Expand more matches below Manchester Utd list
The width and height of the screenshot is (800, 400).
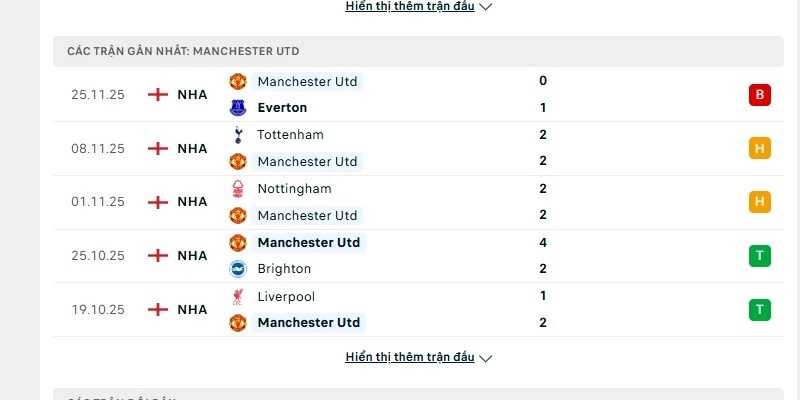coord(411,357)
